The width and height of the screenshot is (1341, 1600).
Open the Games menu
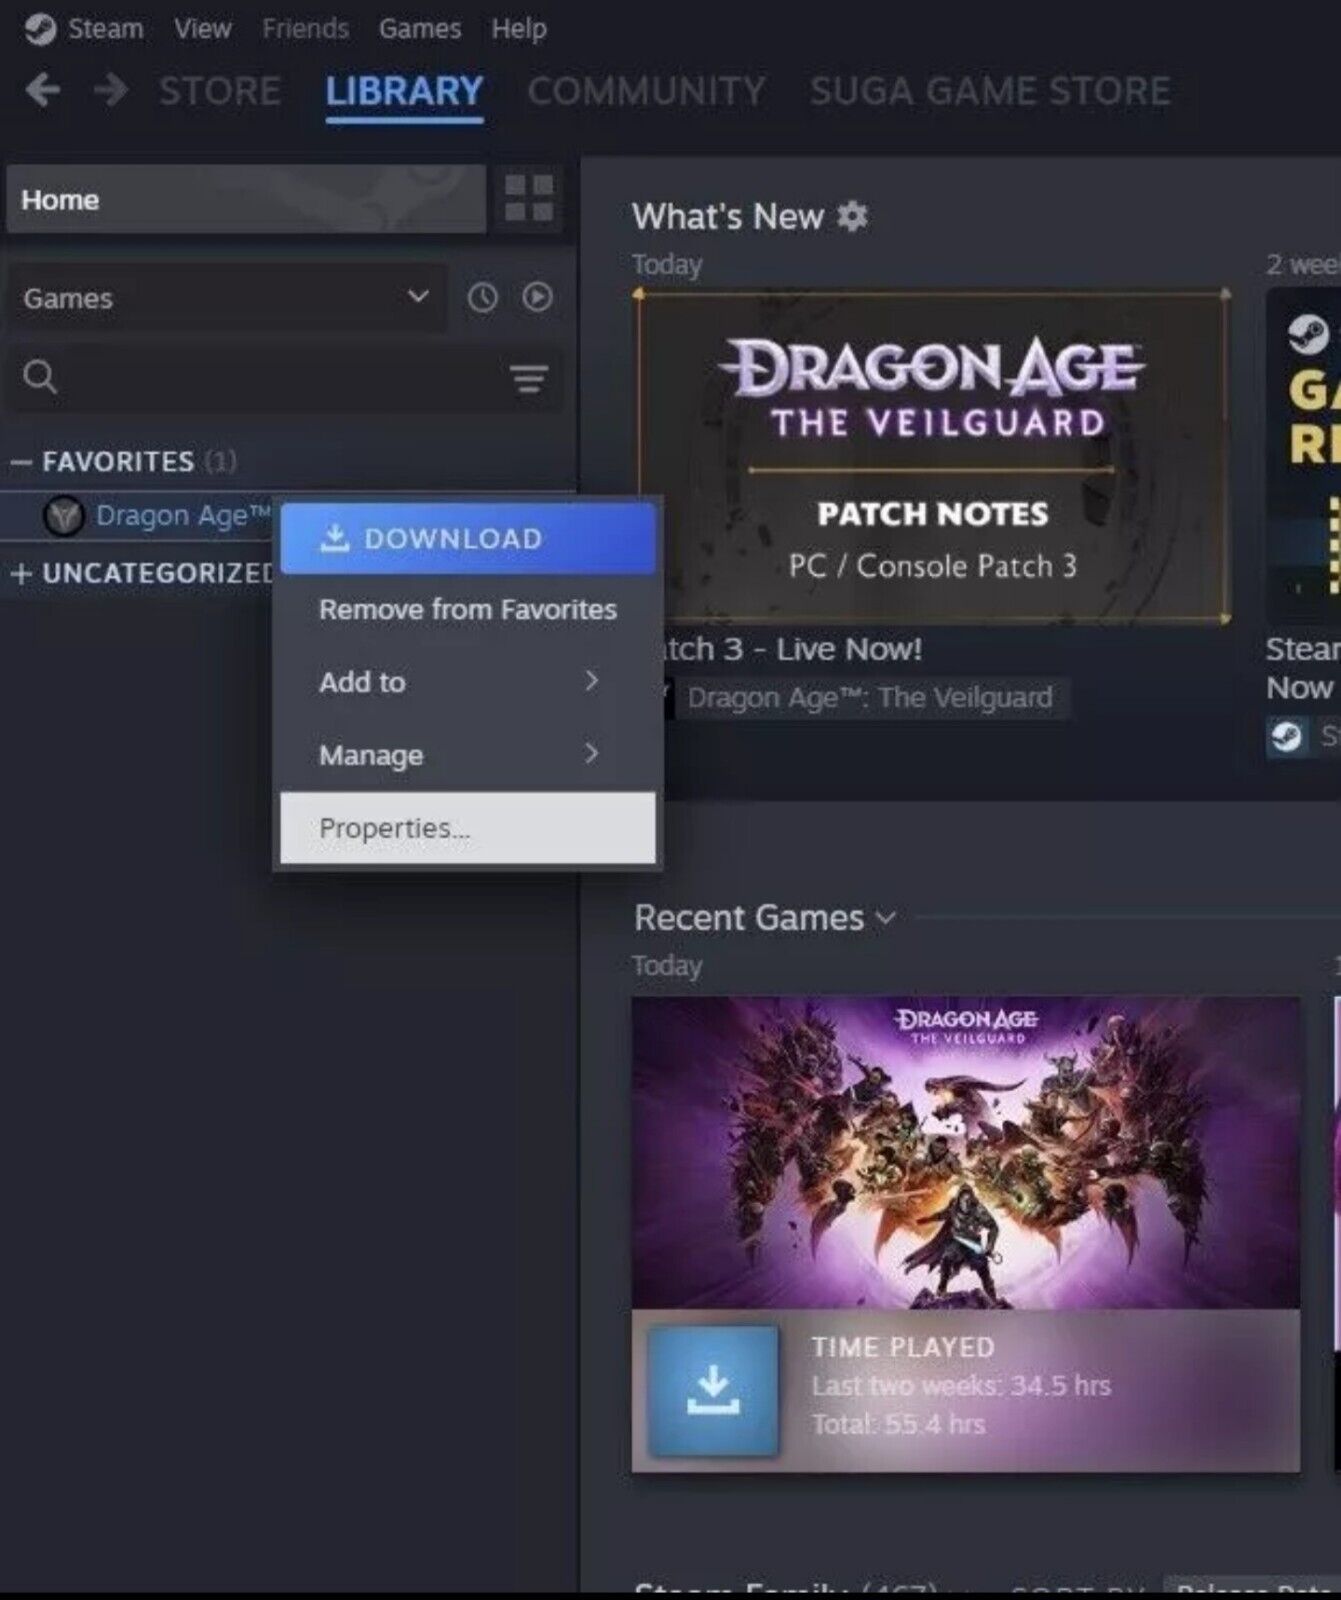tap(419, 29)
